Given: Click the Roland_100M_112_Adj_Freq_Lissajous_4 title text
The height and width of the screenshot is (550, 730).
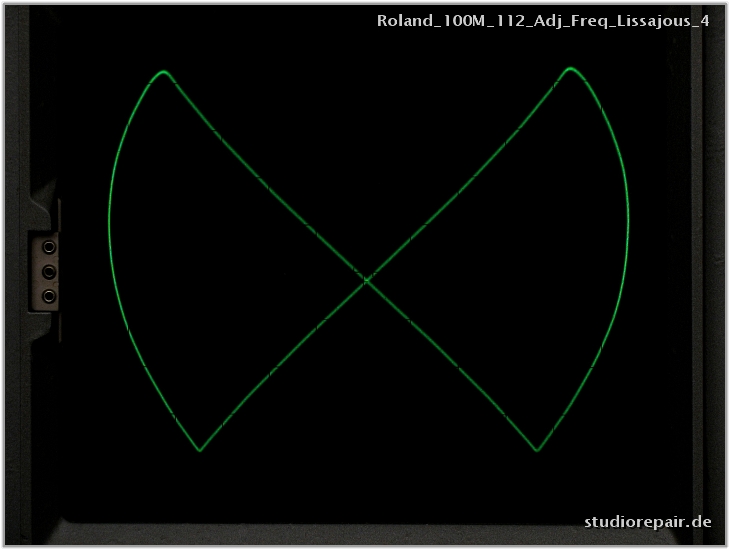Looking at the screenshot, I should coord(543,21).
